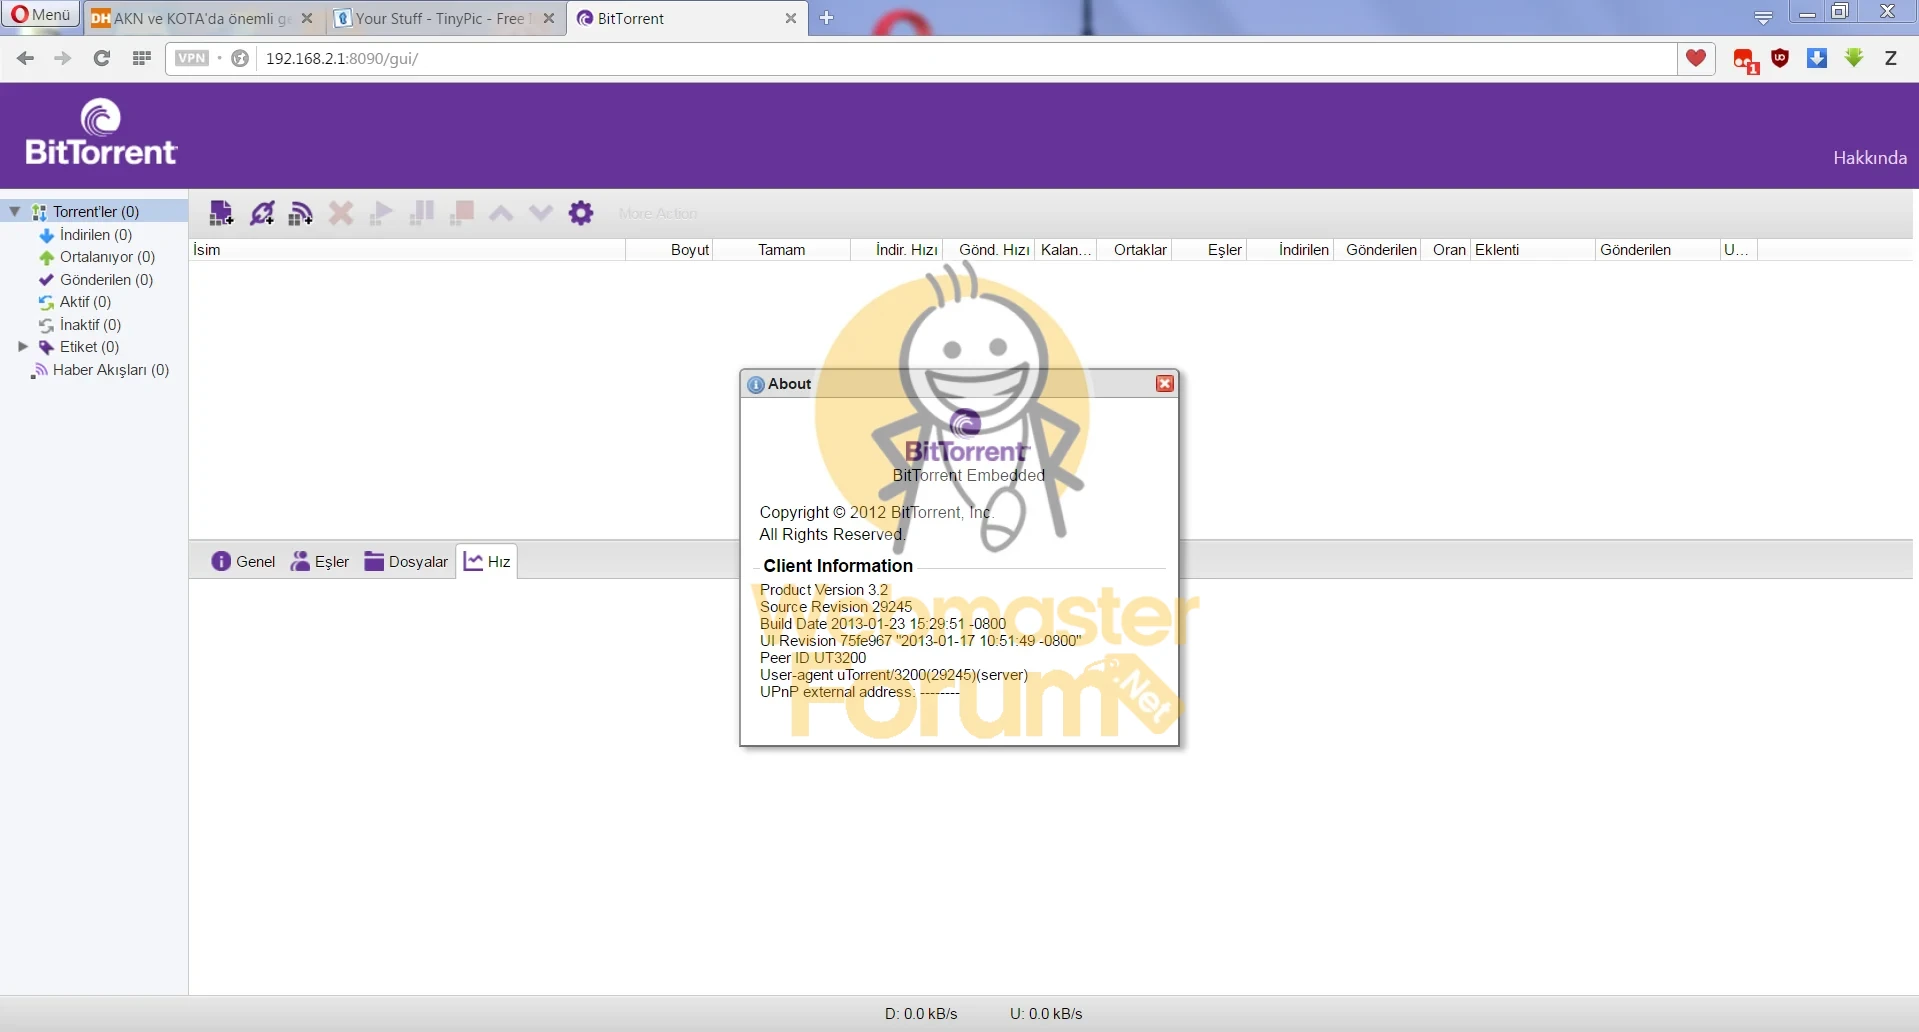1919x1032 pixels.
Task: Click the BitTorrent logo in header
Action: [x=100, y=131]
